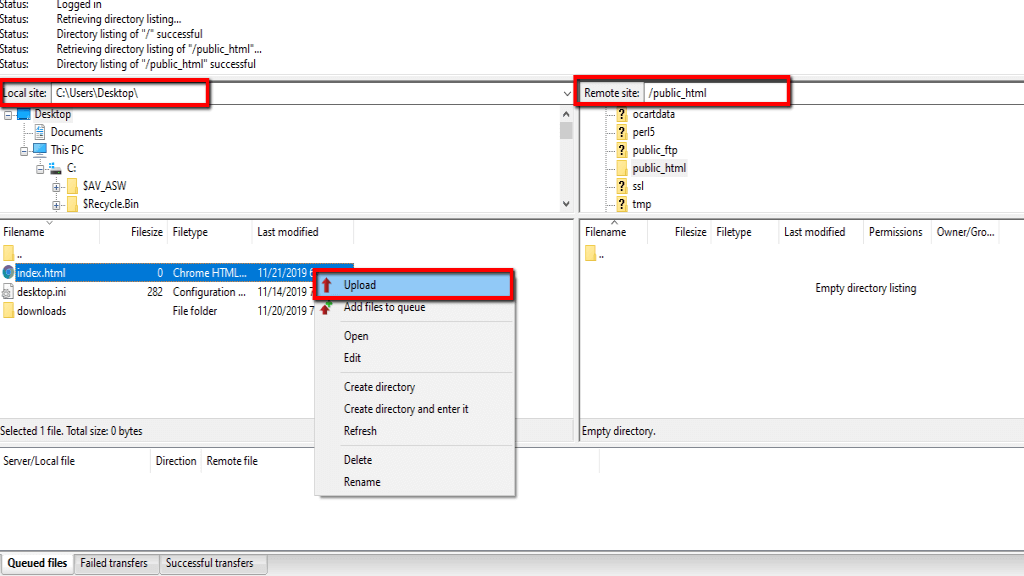Expand the $AV_ASW folder node
The height and width of the screenshot is (576, 1024).
[x=56, y=187]
